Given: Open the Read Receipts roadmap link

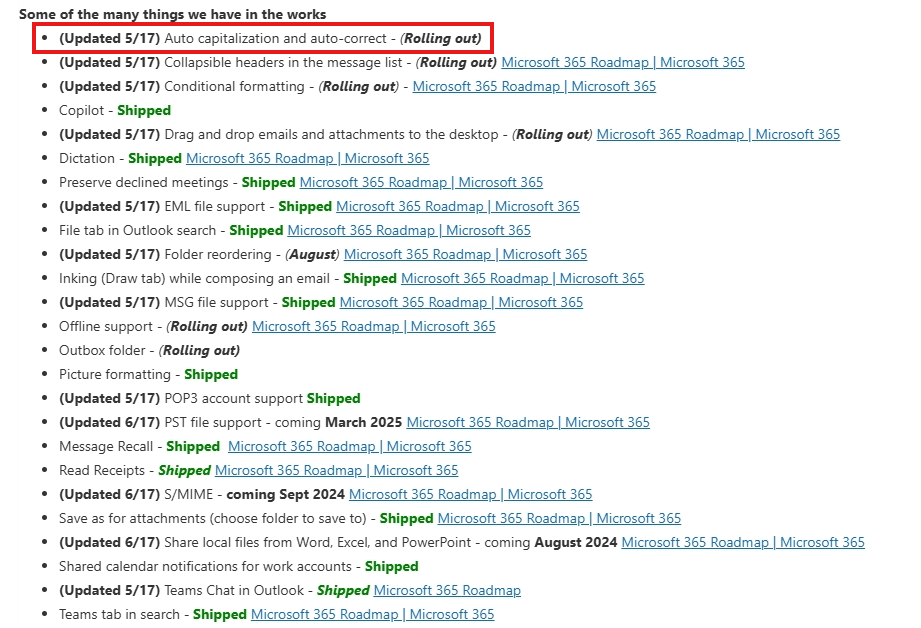Looking at the screenshot, I should click(337, 470).
